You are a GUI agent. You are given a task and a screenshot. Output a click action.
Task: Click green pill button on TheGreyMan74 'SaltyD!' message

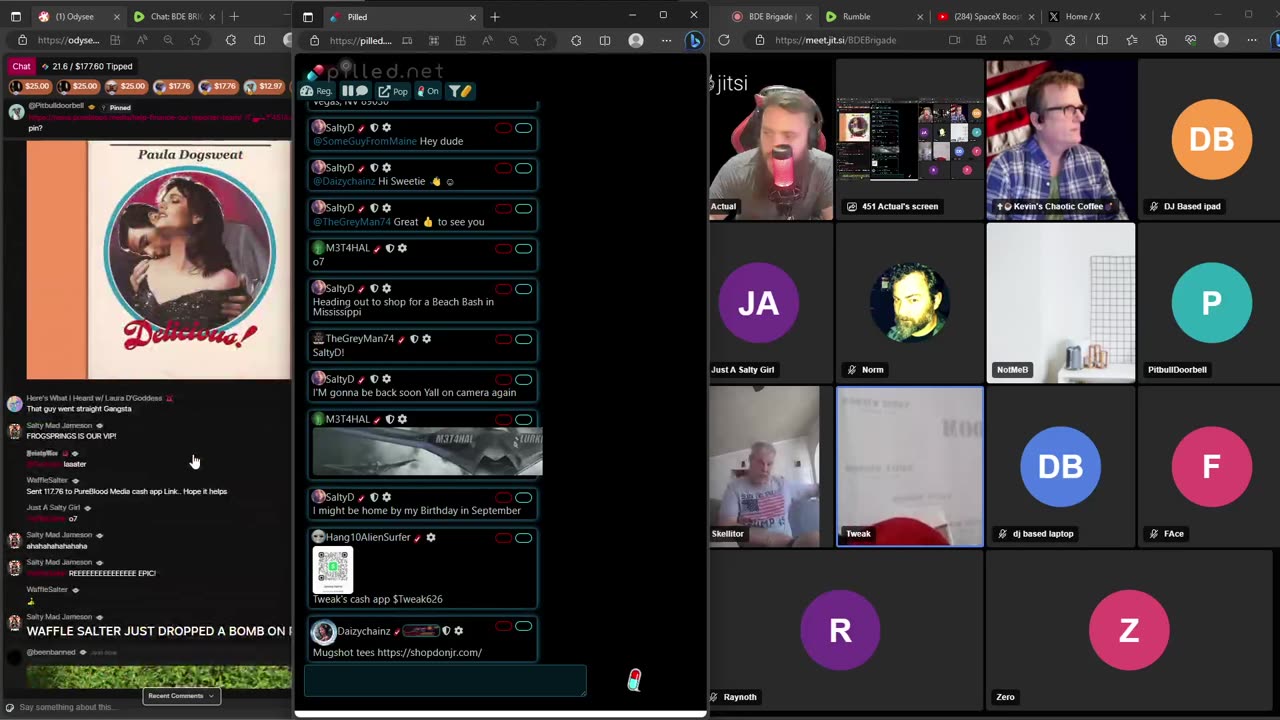[x=523, y=339]
